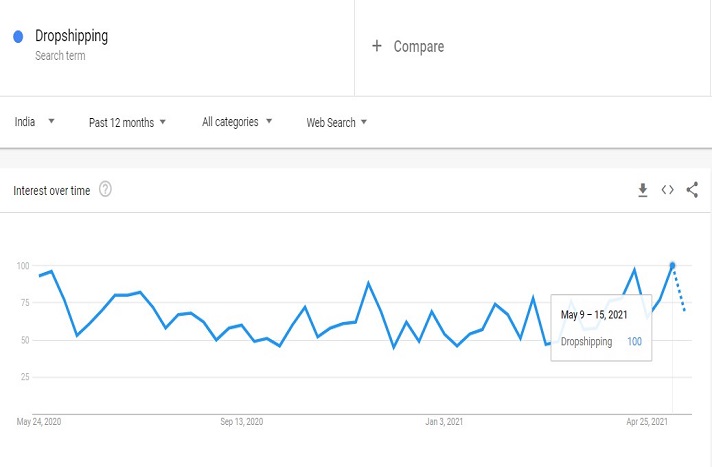Click the May 24, 2020 axis label

[x=39, y=422]
